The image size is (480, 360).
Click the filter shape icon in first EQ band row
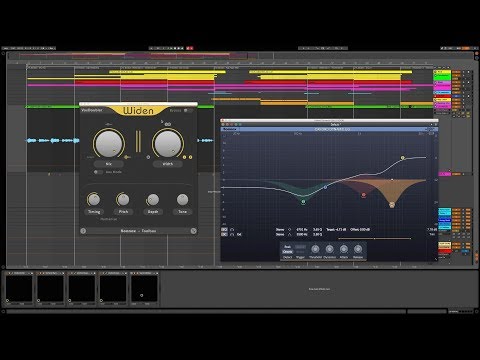tap(289, 230)
